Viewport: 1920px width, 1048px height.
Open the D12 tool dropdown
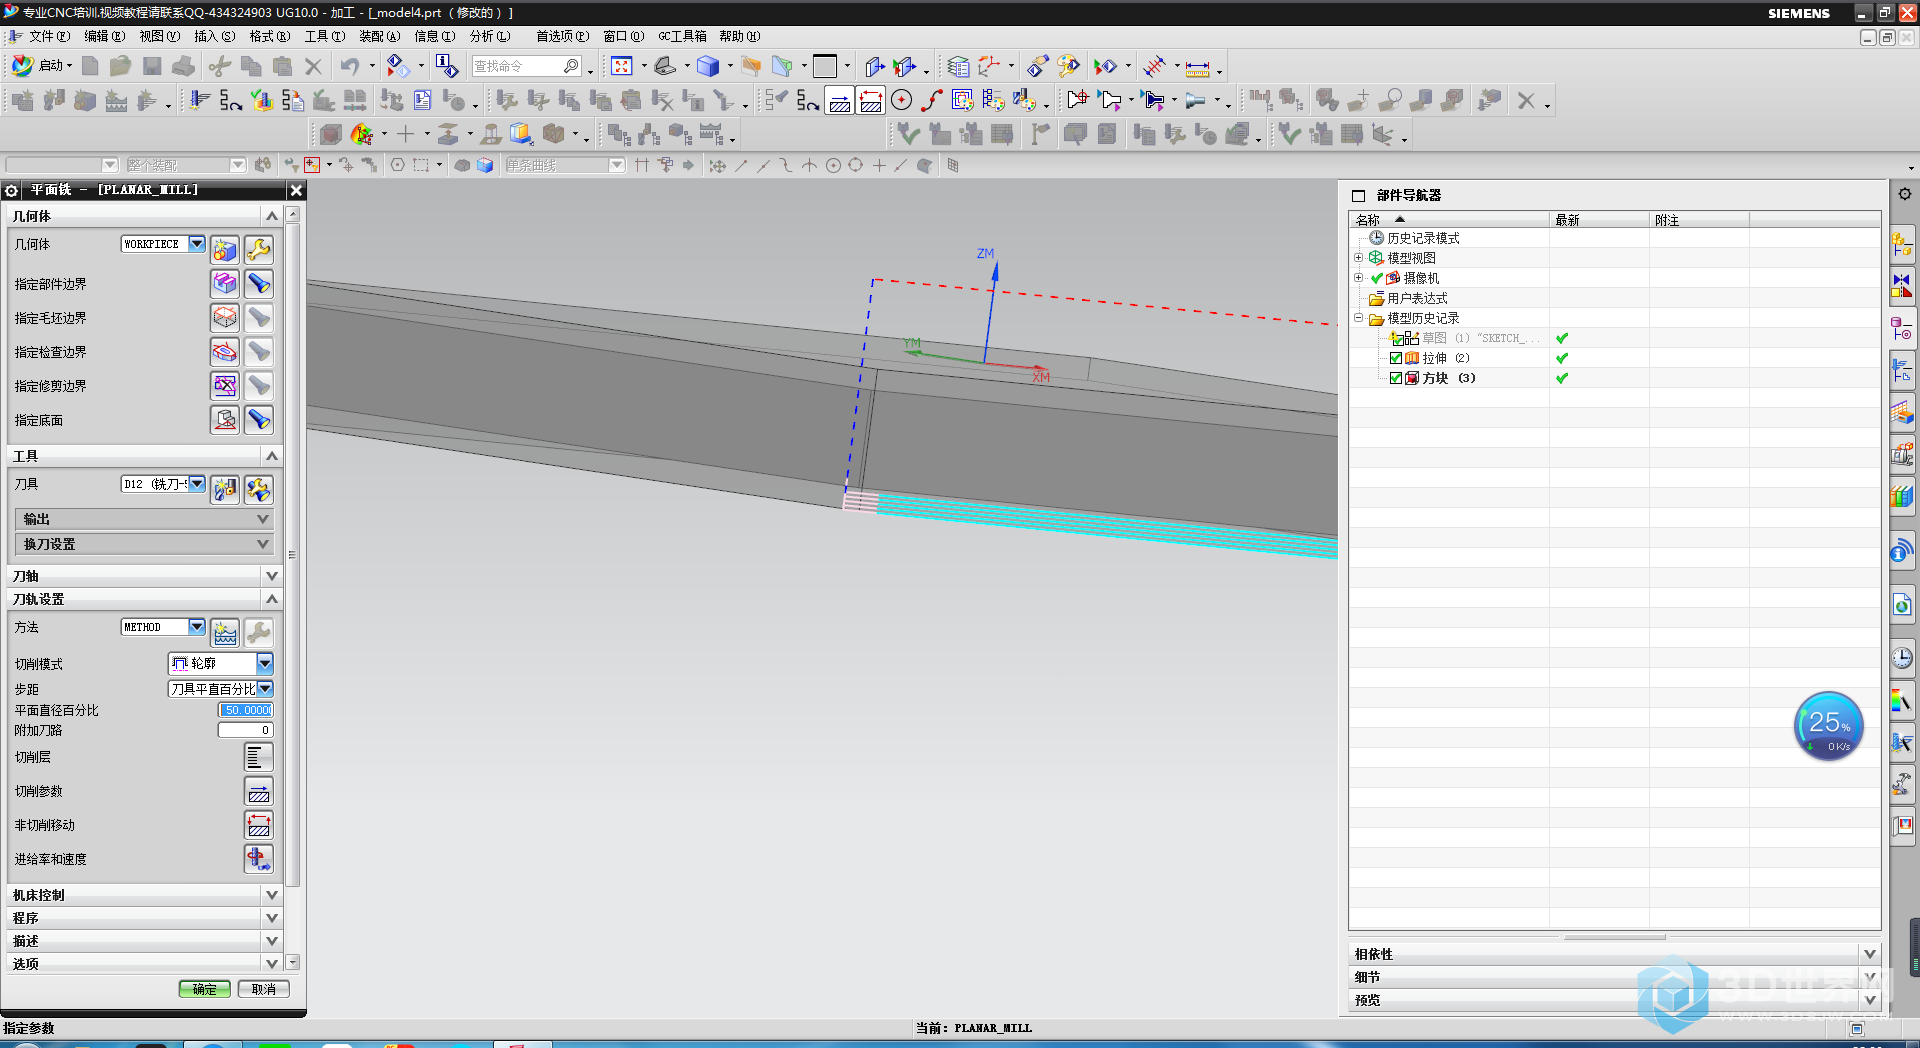[x=197, y=484]
